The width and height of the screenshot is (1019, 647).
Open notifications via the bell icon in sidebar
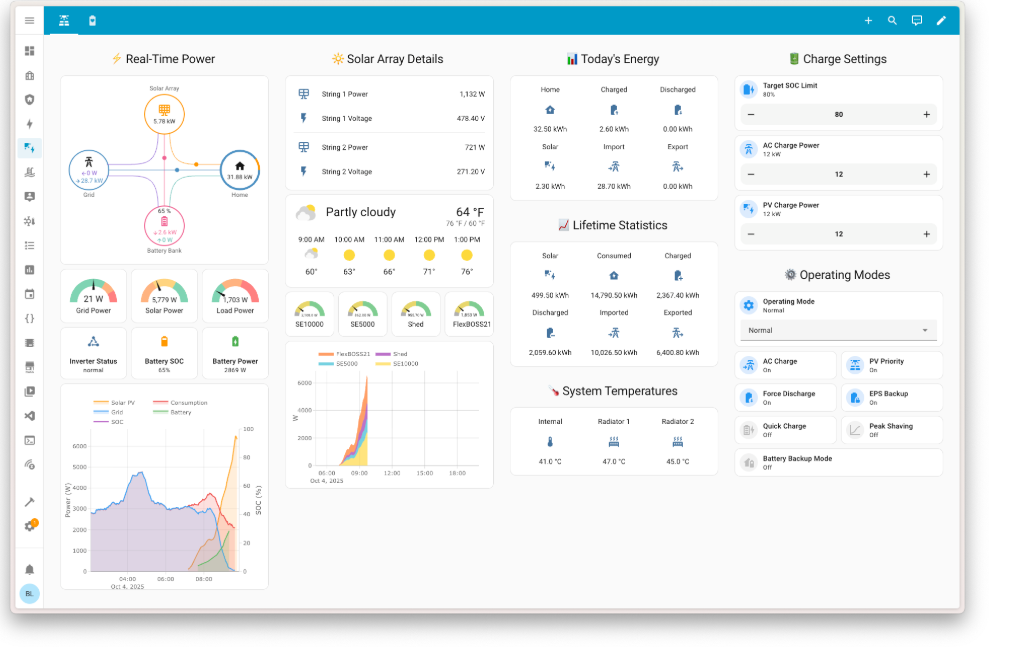[x=29, y=569]
